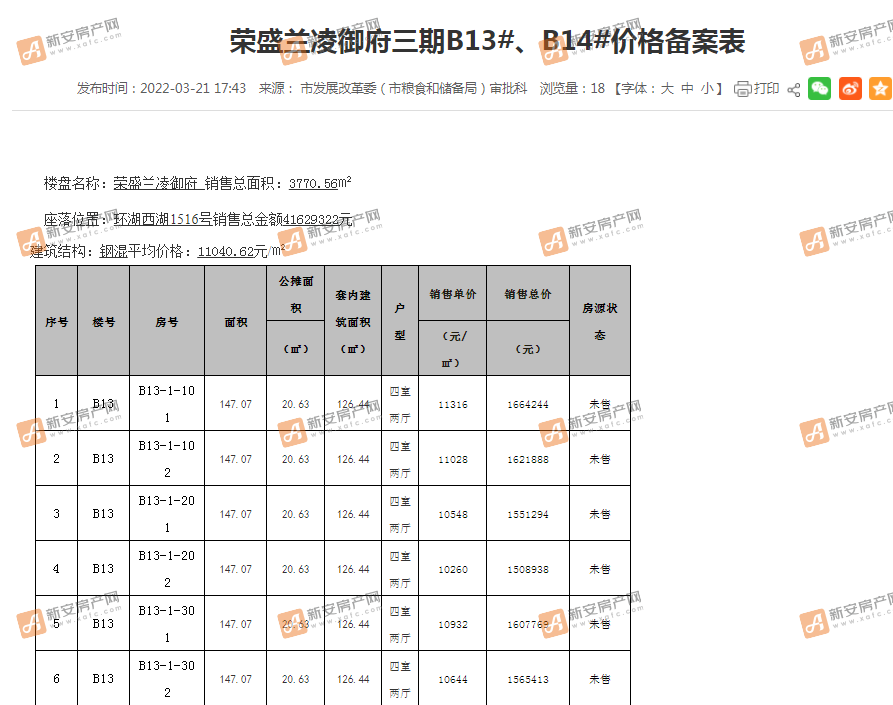Click 未售 status for room B13-1-102
The height and width of the screenshot is (705, 893).
[600, 459]
